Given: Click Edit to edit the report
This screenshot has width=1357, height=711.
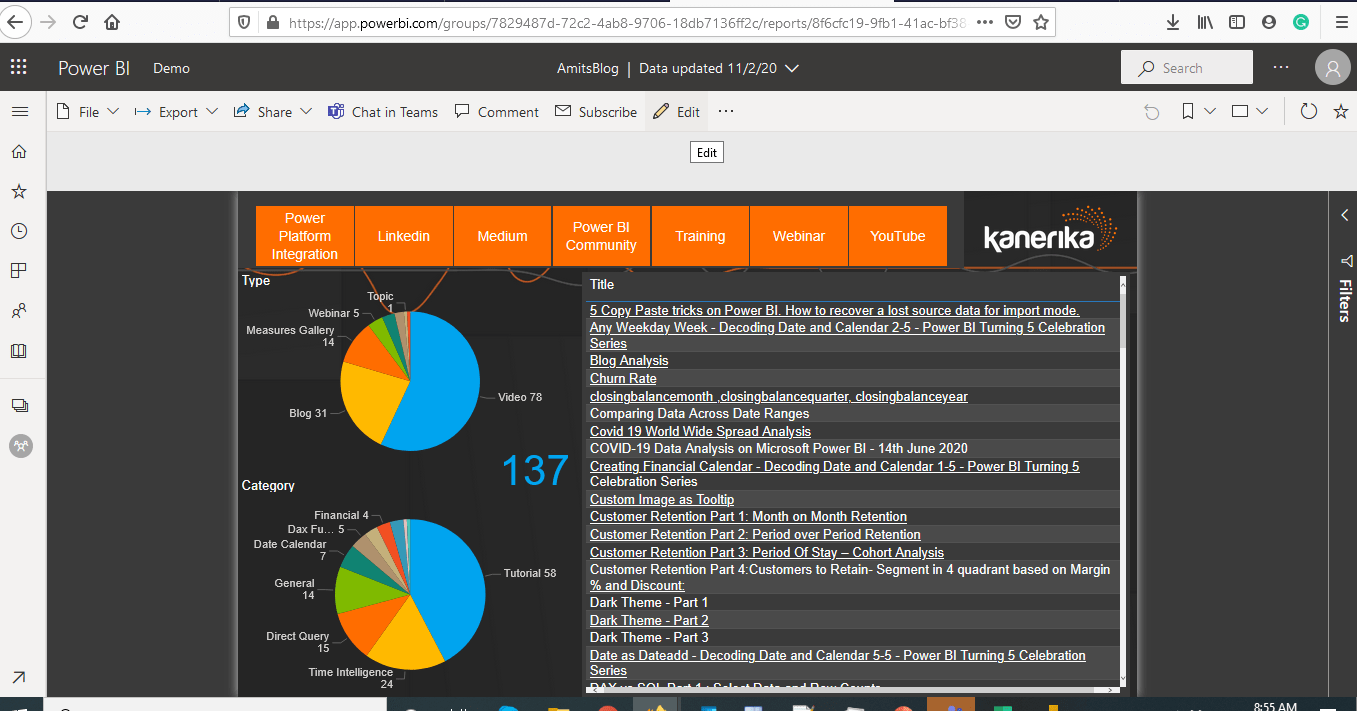Looking at the screenshot, I should tap(677, 112).
